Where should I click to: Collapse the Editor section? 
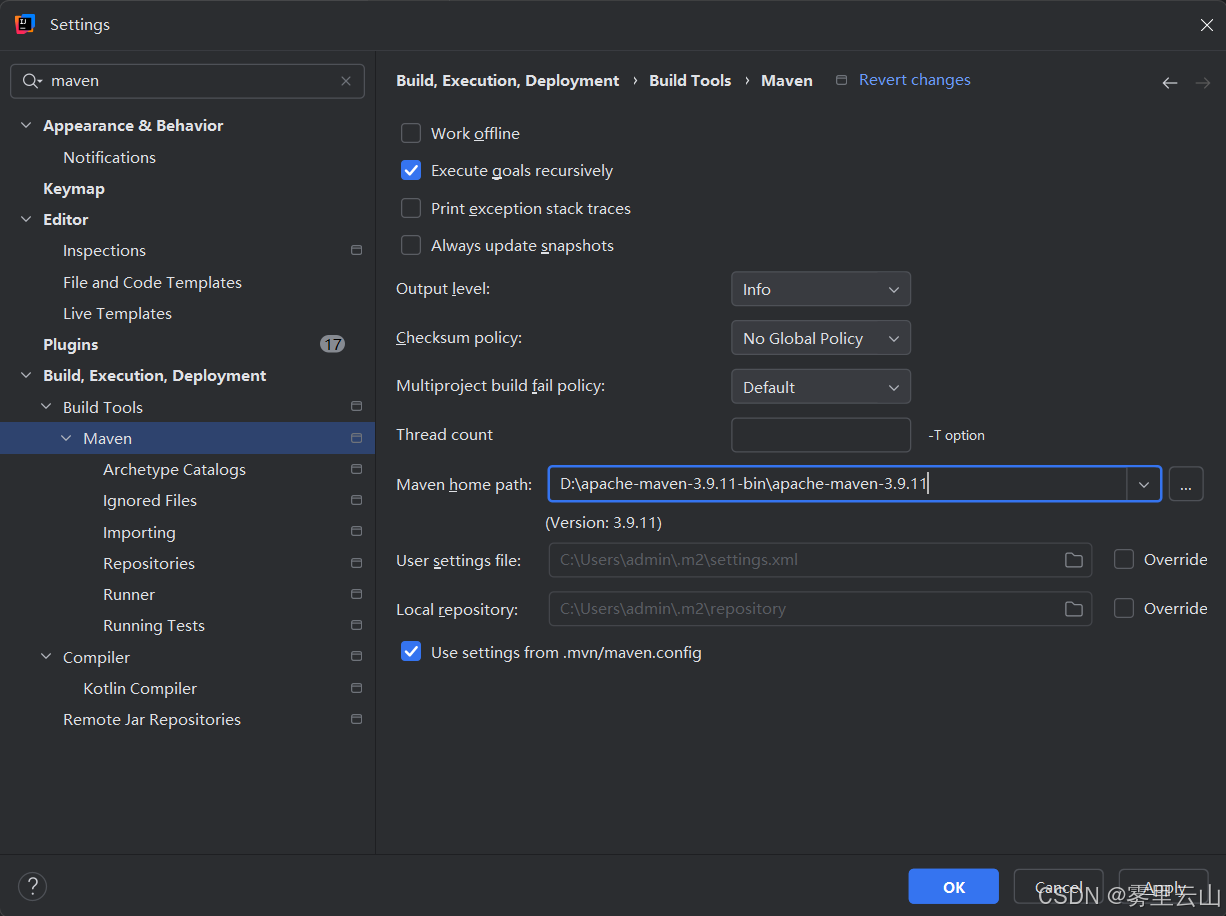coord(26,220)
